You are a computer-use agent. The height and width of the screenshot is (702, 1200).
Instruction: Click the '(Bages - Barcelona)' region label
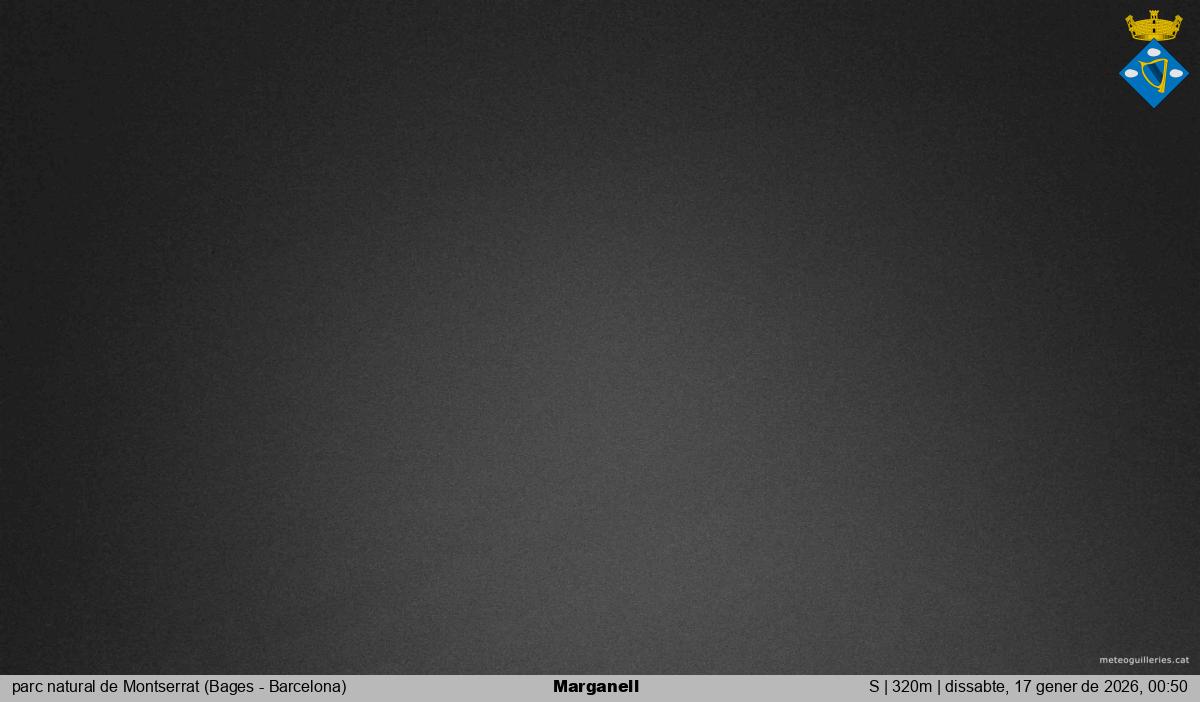pos(276,687)
